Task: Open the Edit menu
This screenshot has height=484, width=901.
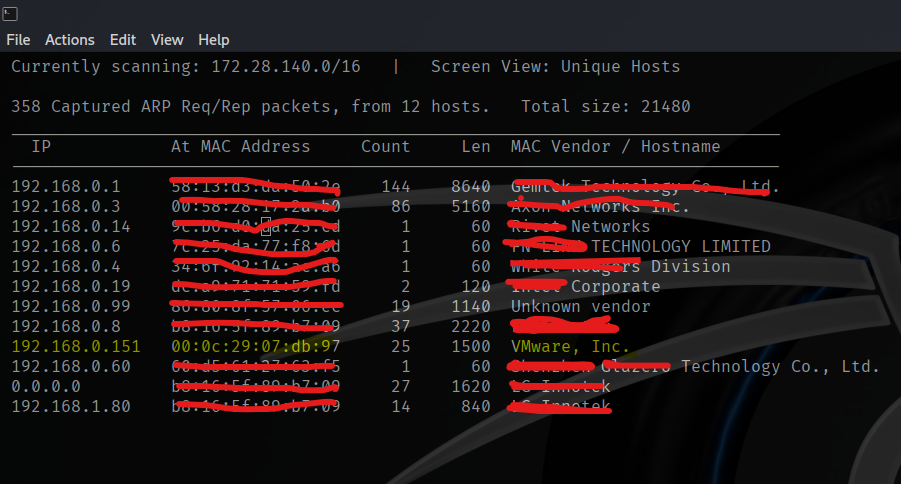Action: [x=123, y=40]
